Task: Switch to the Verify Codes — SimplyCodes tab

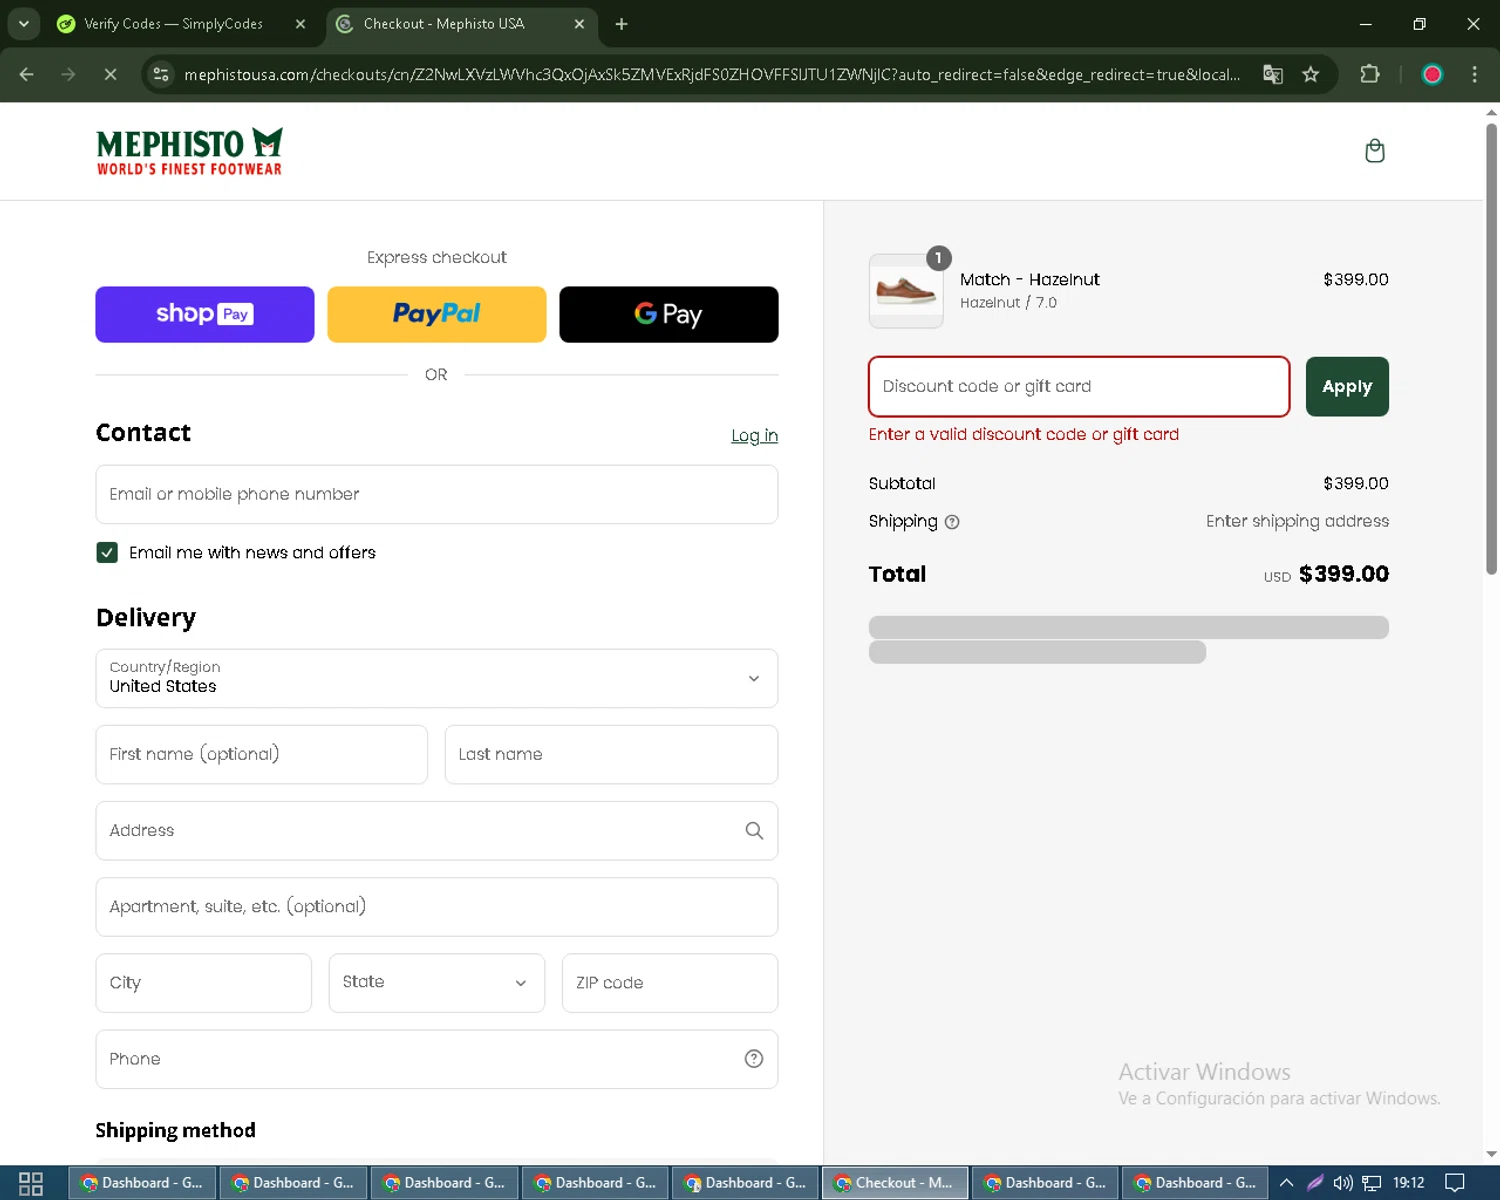Action: tap(173, 24)
